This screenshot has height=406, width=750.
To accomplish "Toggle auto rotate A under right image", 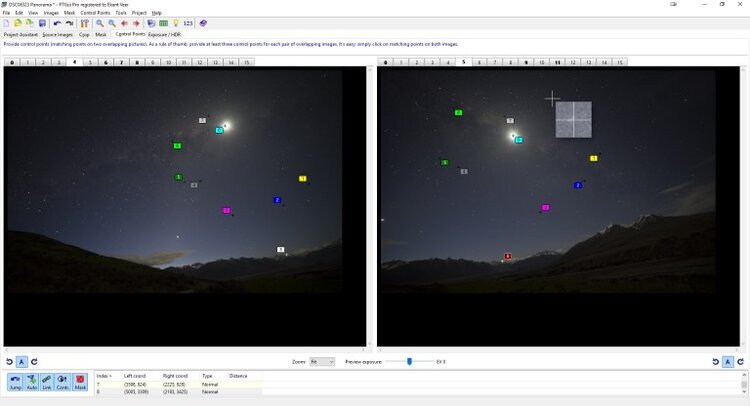I will tap(728, 362).
